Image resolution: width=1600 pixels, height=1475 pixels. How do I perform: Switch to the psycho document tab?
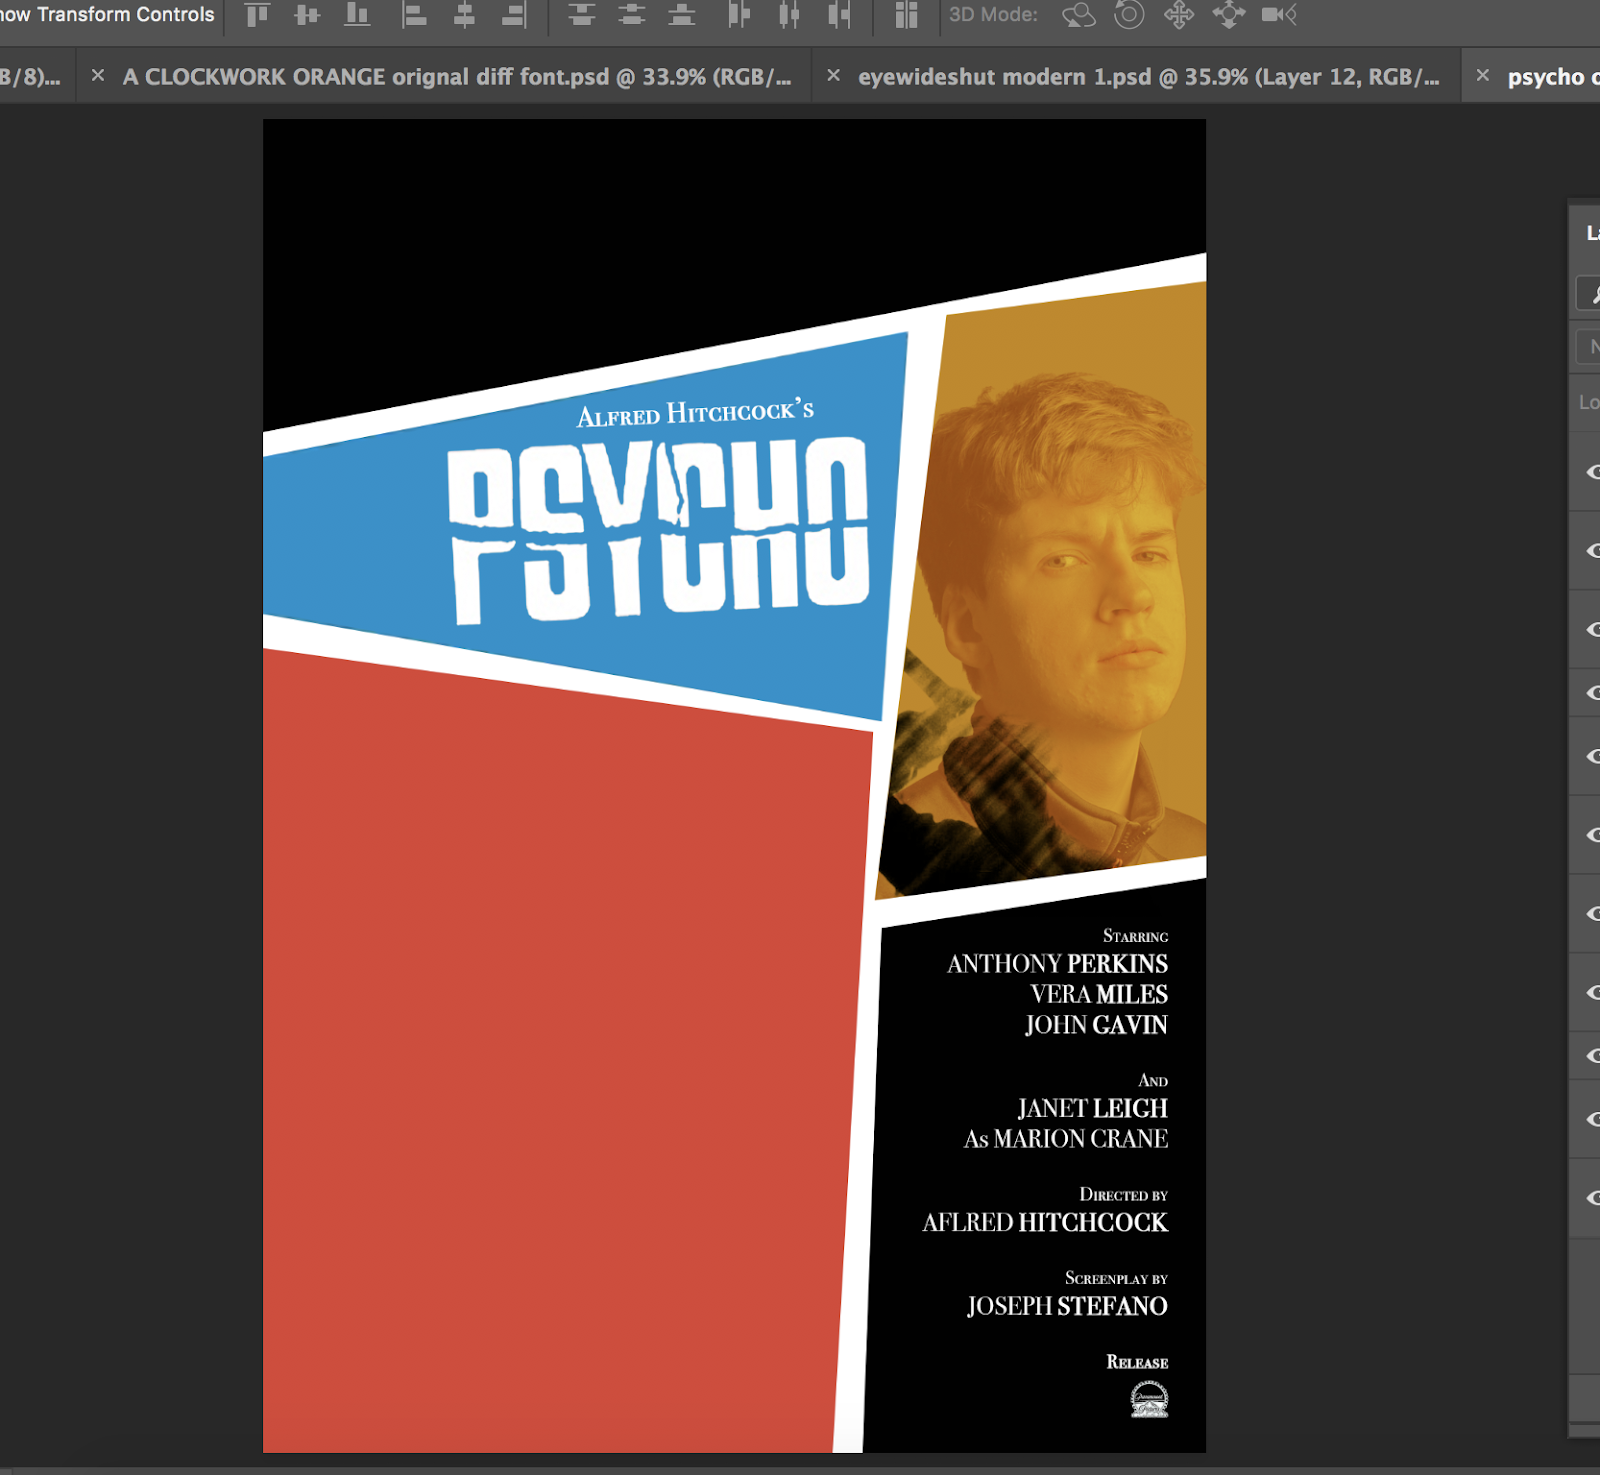pos(1553,77)
